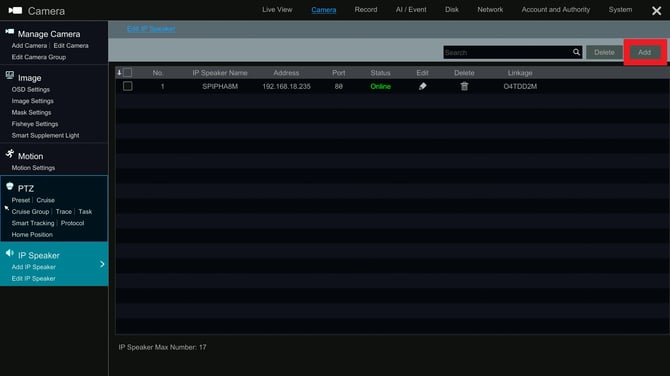Viewport: 670px width, 376px height.
Task: Click the PTZ dome camera icon
Action: point(9,186)
